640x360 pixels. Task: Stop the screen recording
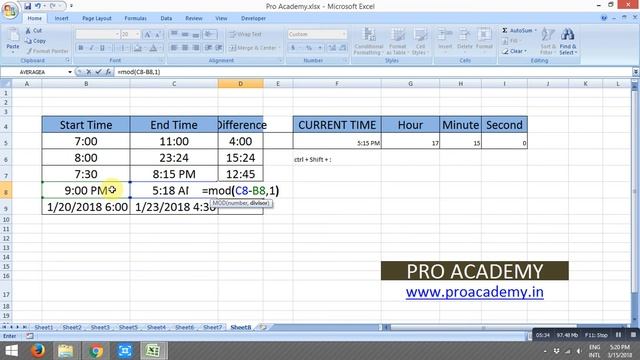coord(633,335)
